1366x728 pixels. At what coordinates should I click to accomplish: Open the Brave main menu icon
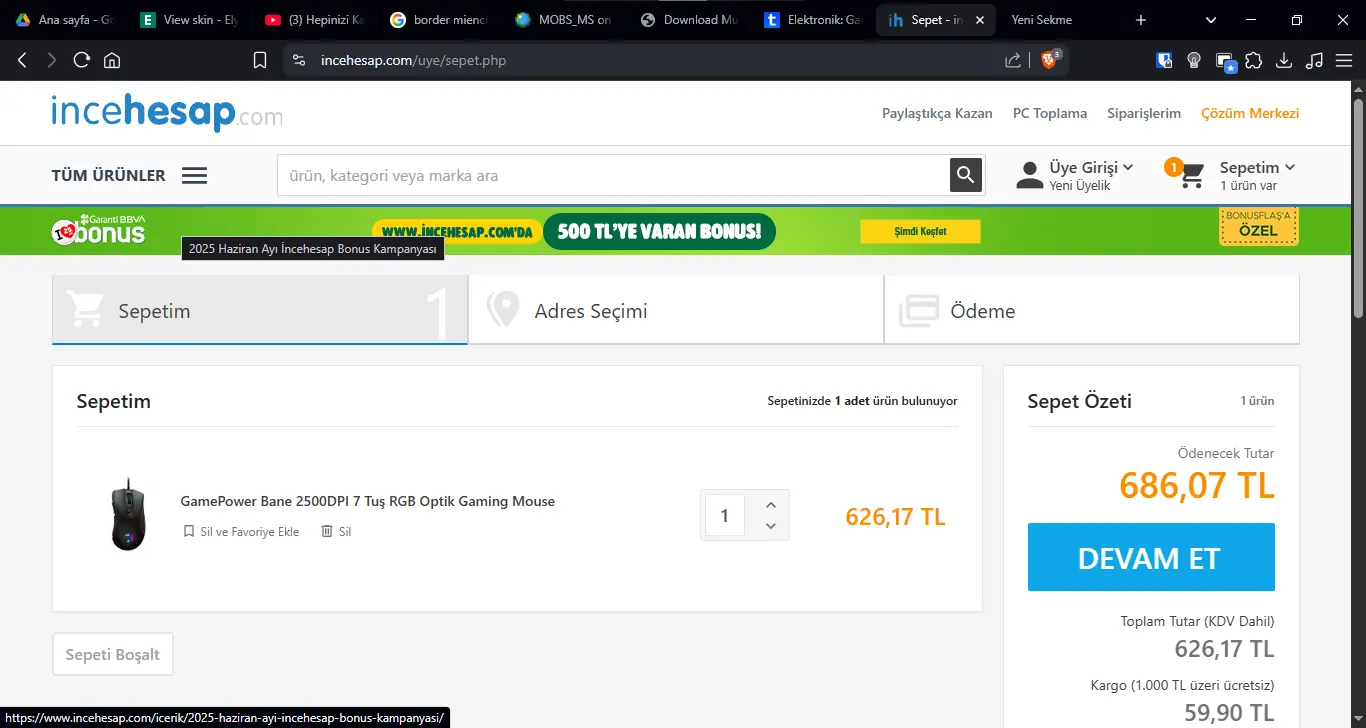click(x=1345, y=60)
